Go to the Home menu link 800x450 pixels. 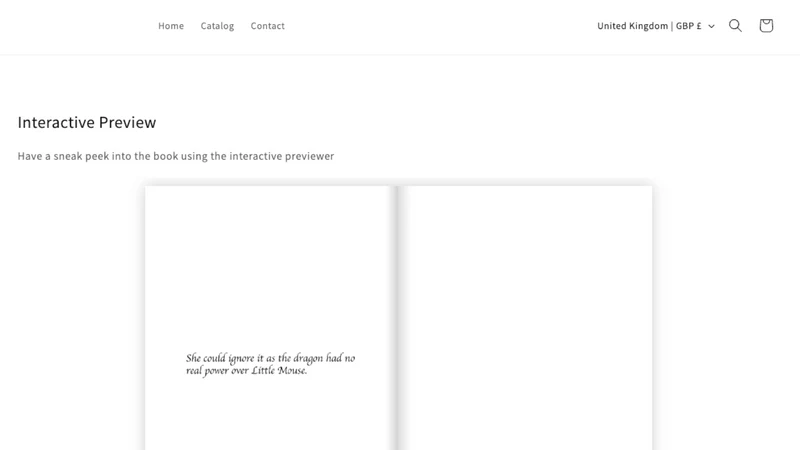tap(171, 26)
